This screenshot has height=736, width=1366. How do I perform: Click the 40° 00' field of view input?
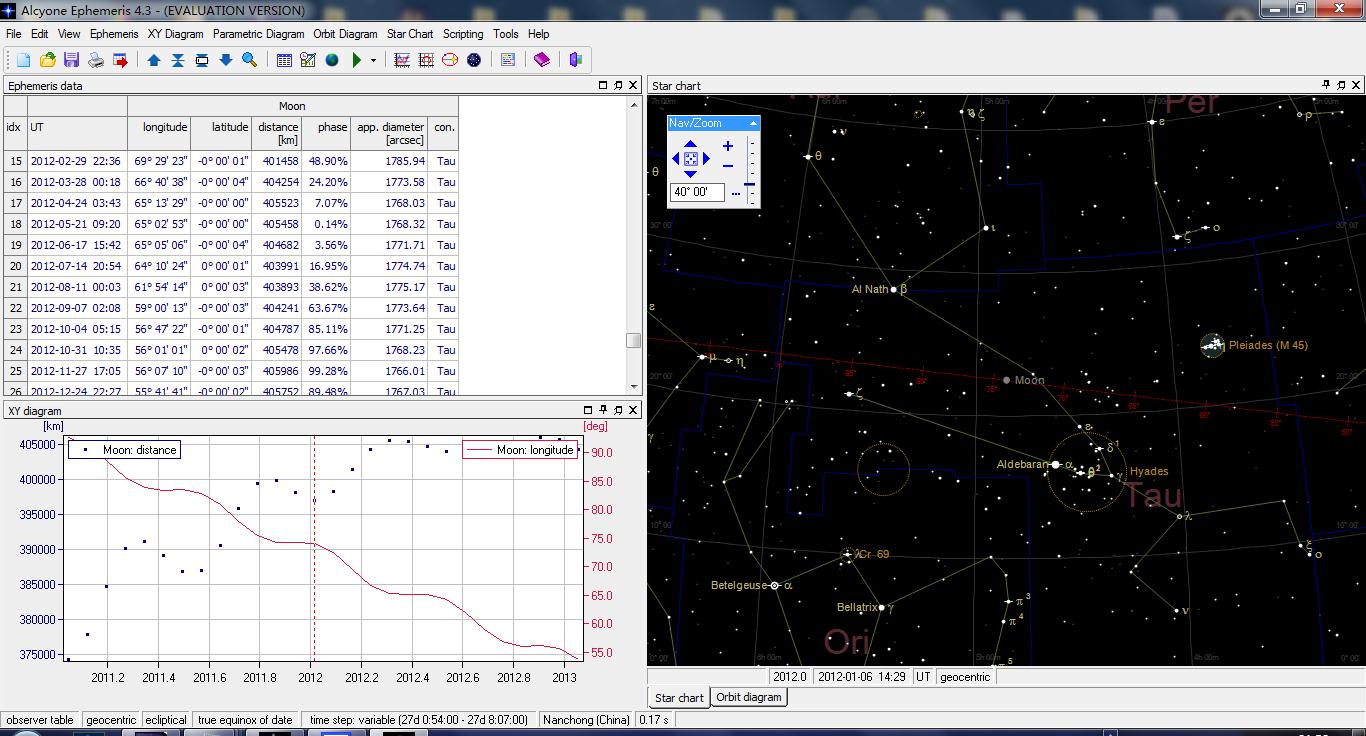697,192
